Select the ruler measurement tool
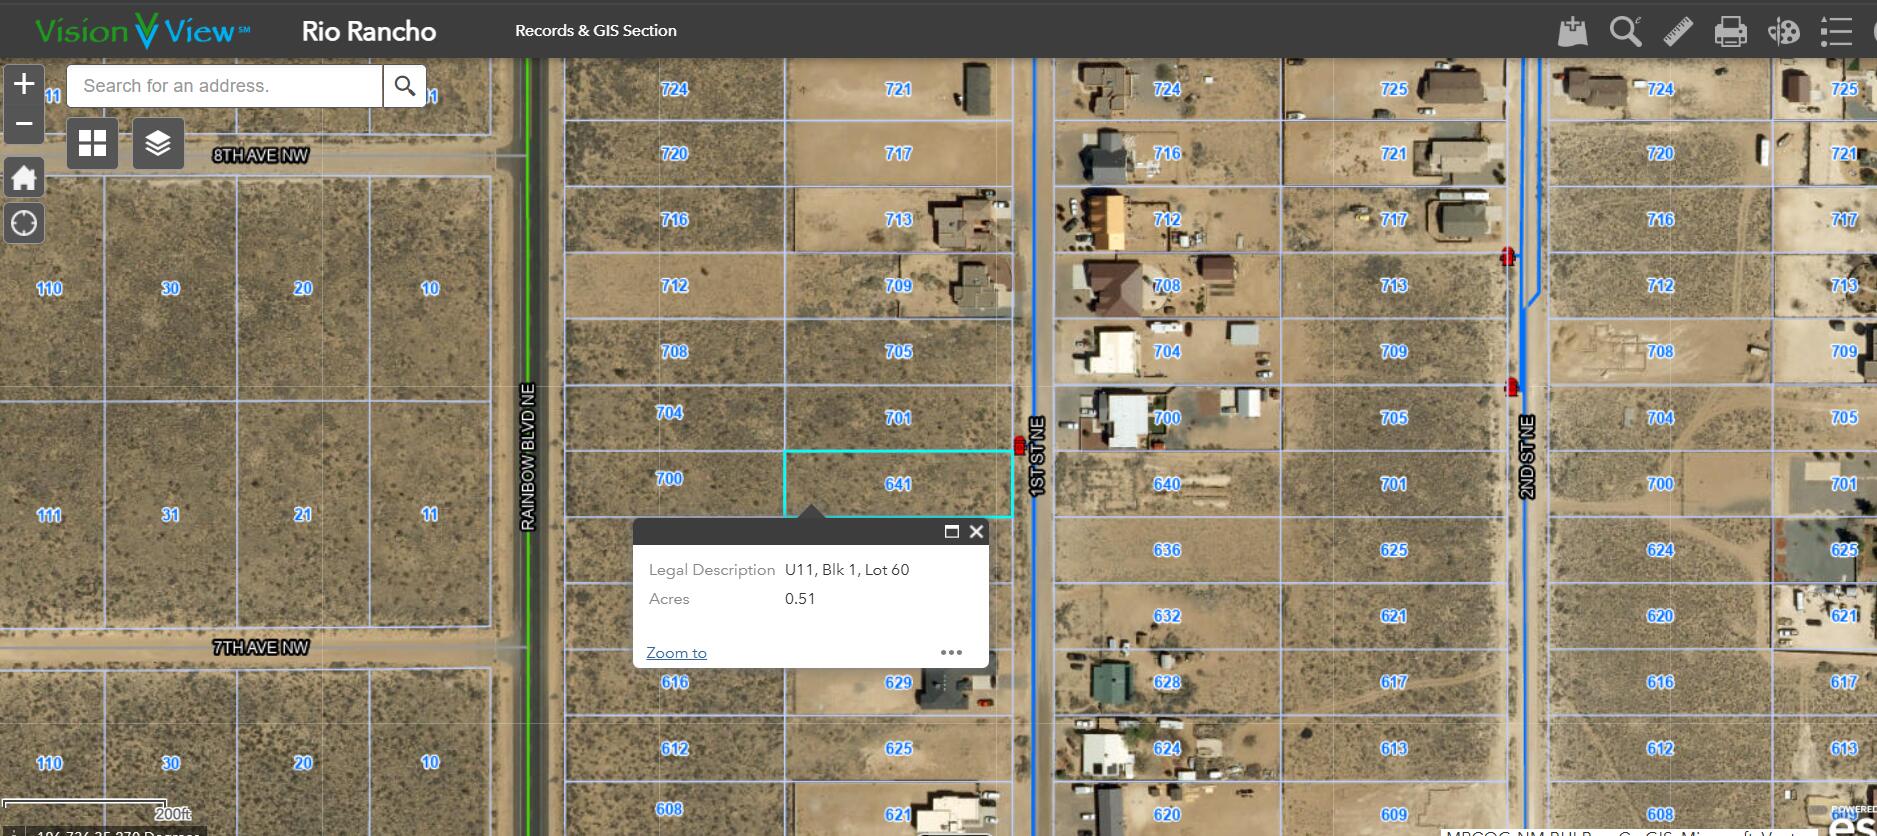1877x836 pixels. [x=1678, y=31]
